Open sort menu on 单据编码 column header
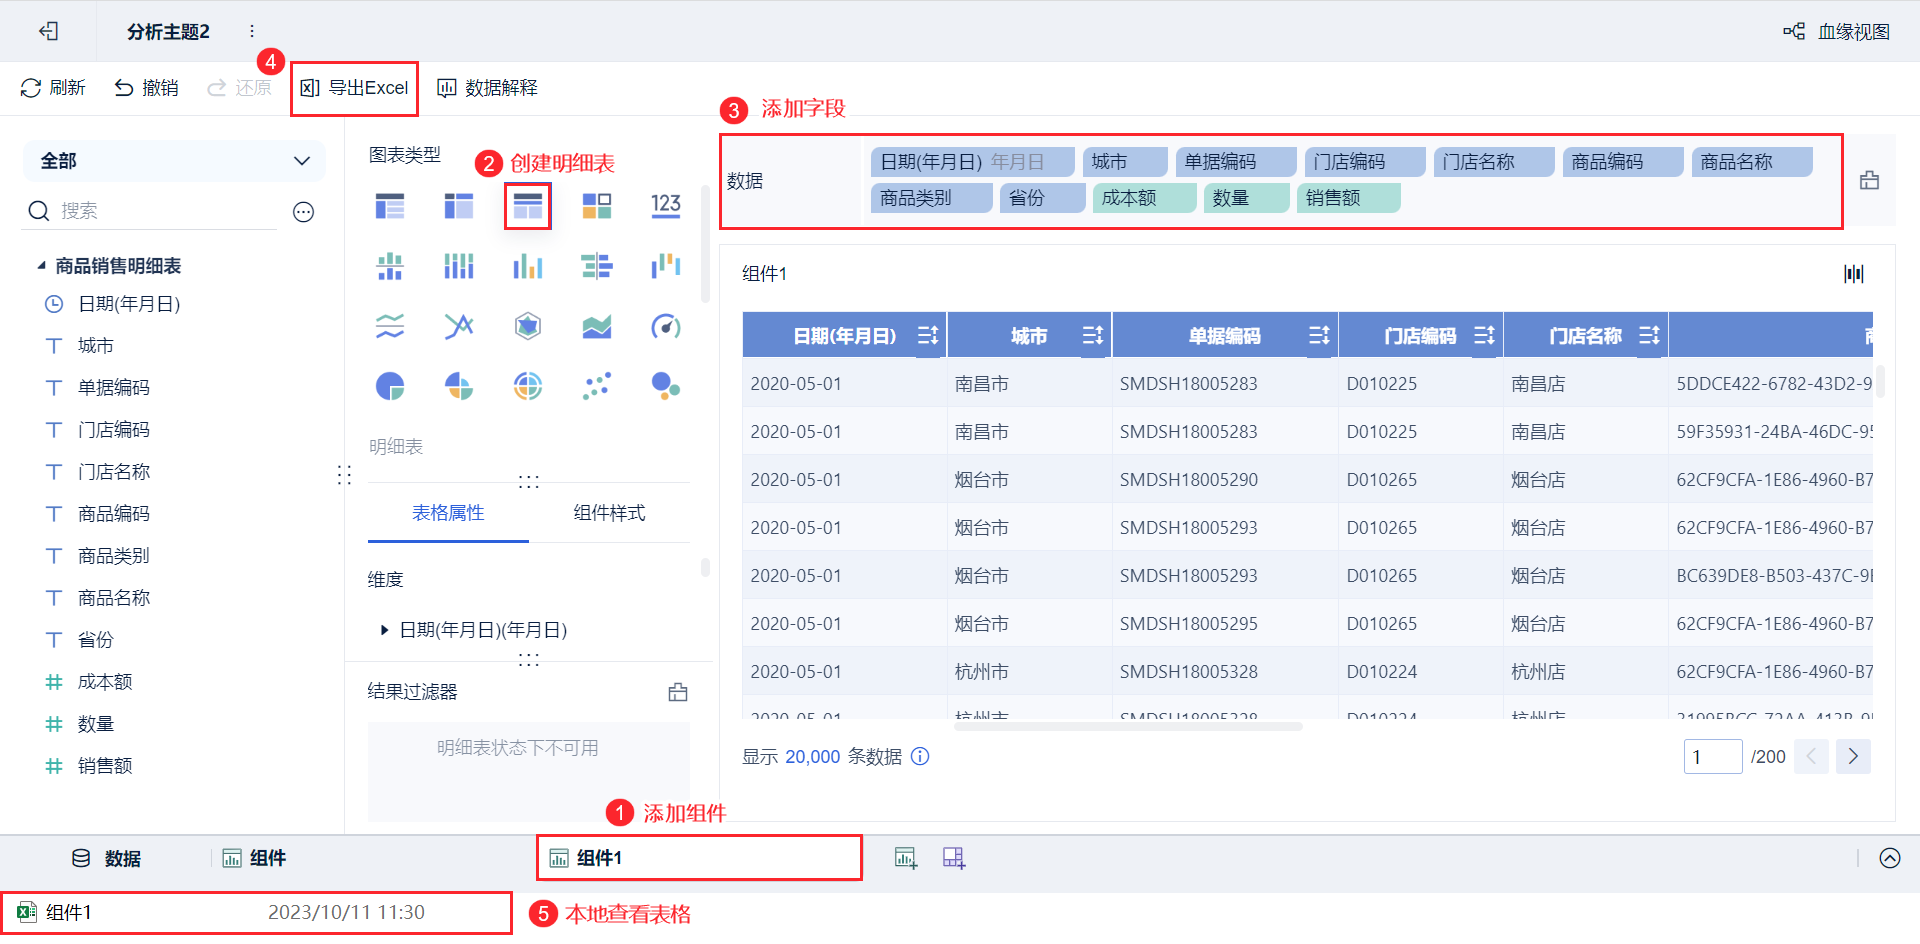Image resolution: width=1920 pixels, height=944 pixels. point(1320,335)
